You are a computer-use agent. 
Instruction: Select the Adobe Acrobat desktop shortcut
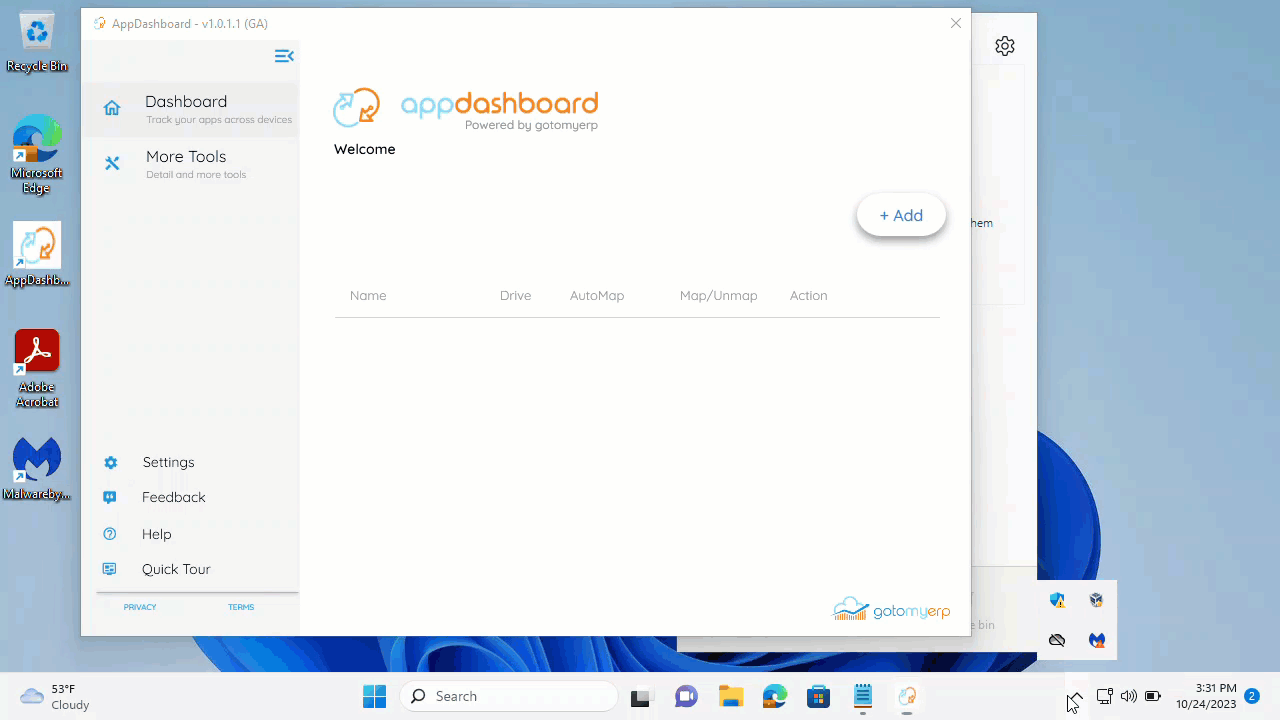[x=37, y=369]
